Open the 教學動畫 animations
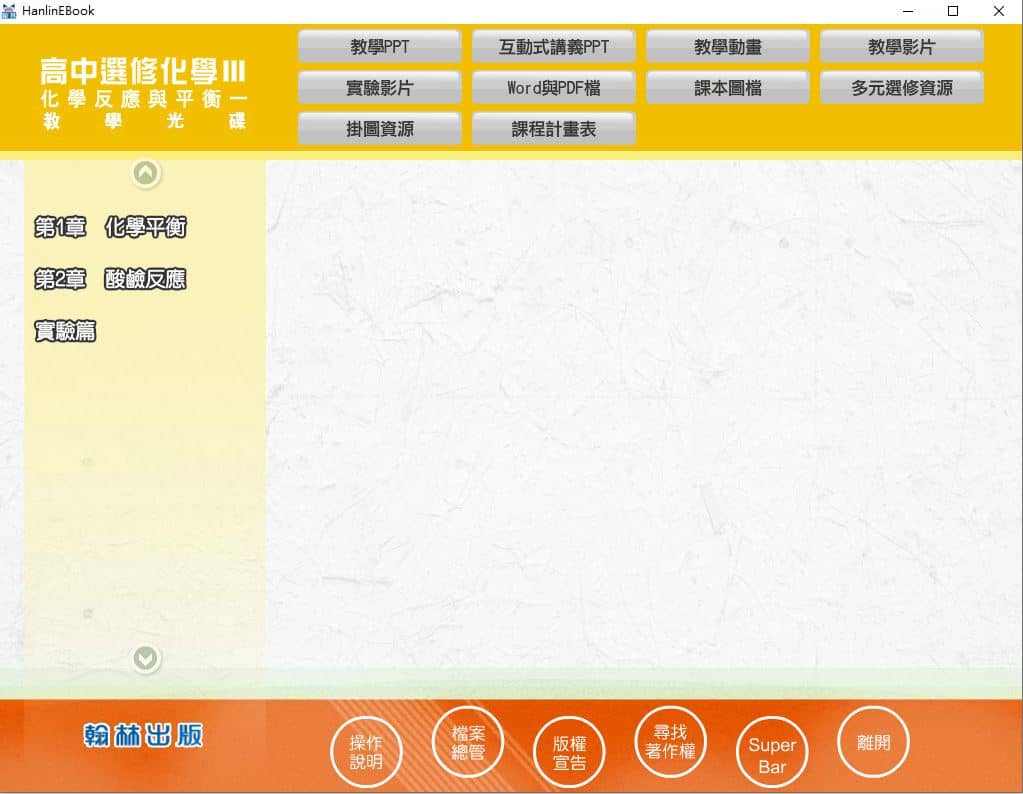This screenshot has height=794, width=1023. [727, 47]
